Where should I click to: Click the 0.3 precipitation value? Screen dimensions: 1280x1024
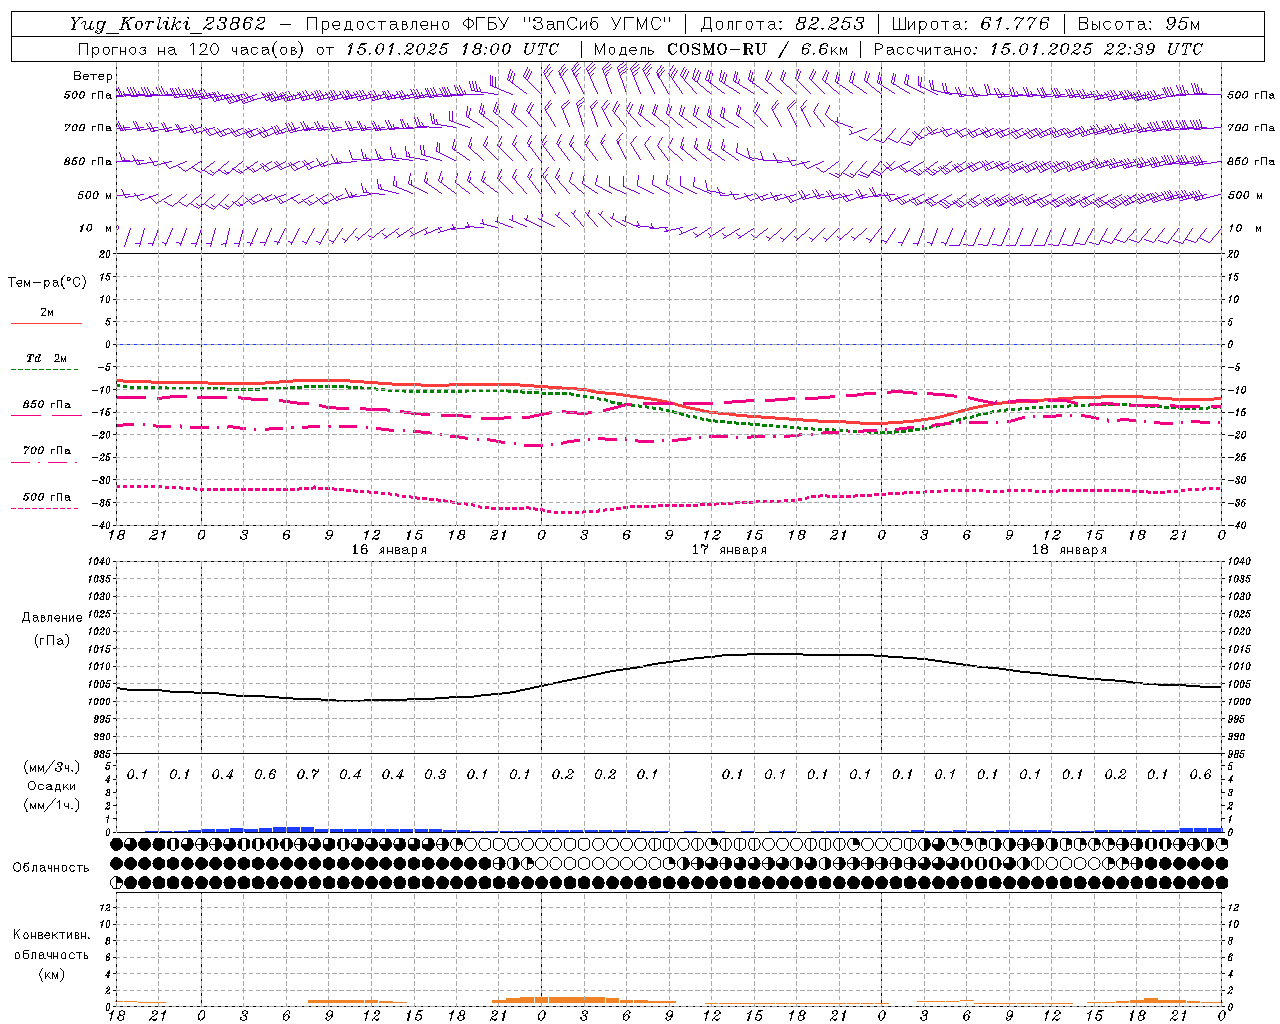pyautogui.click(x=435, y=775)
